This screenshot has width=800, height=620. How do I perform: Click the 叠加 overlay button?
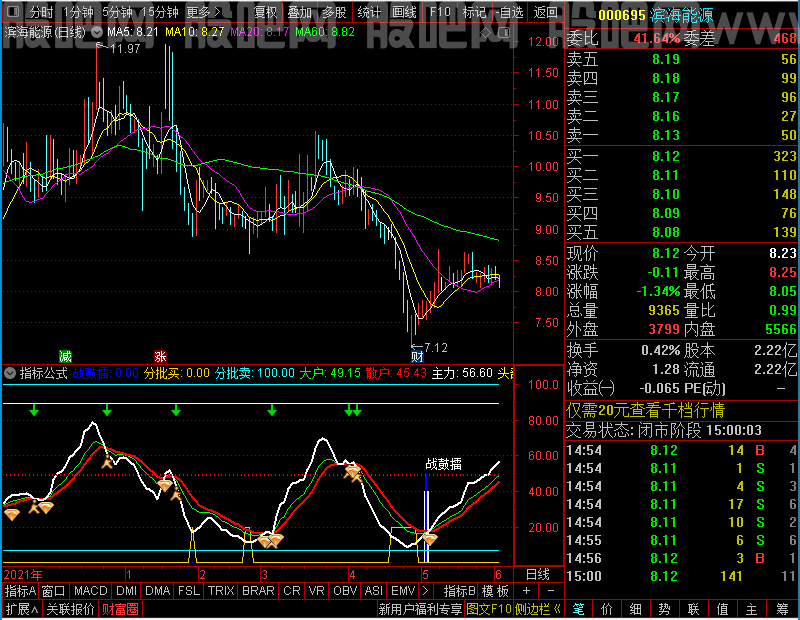click(299, 12)
